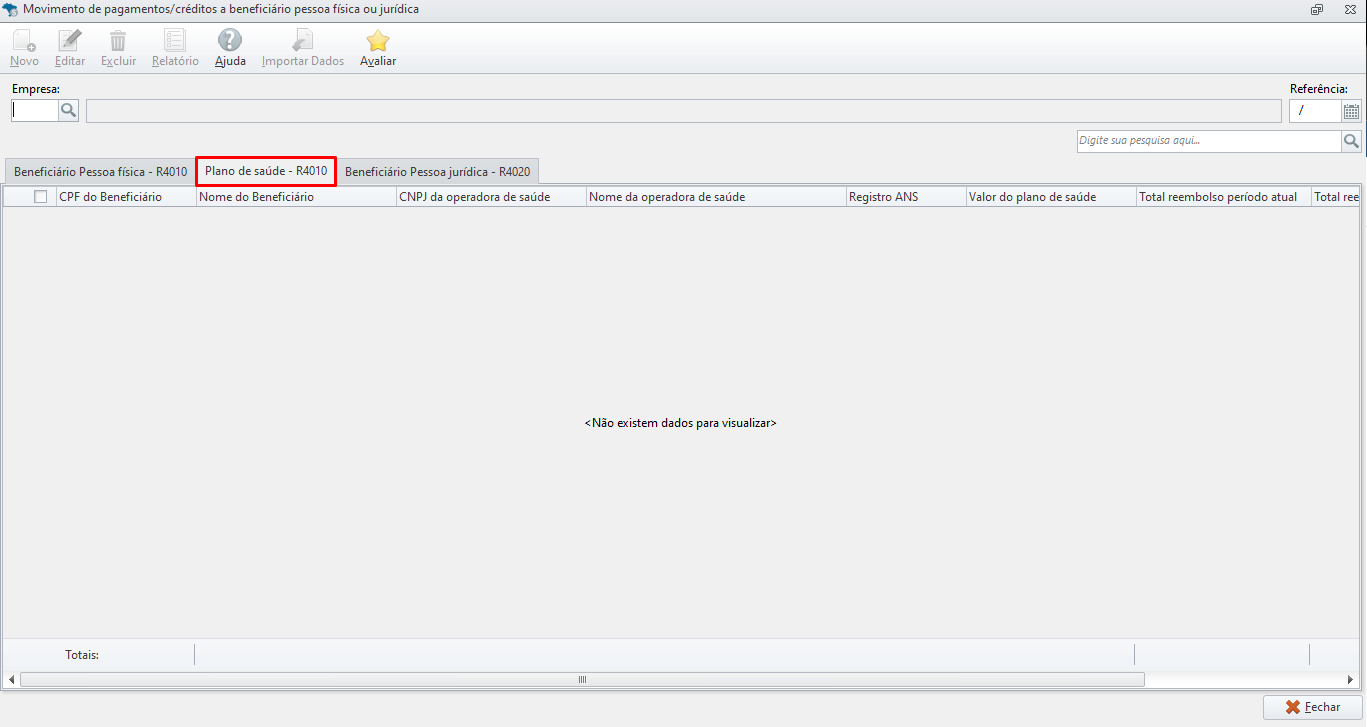Open Ajuda help icon
Image resolution: width=1367 pixels, height=727 pixels.
click(x=230, y=41)
